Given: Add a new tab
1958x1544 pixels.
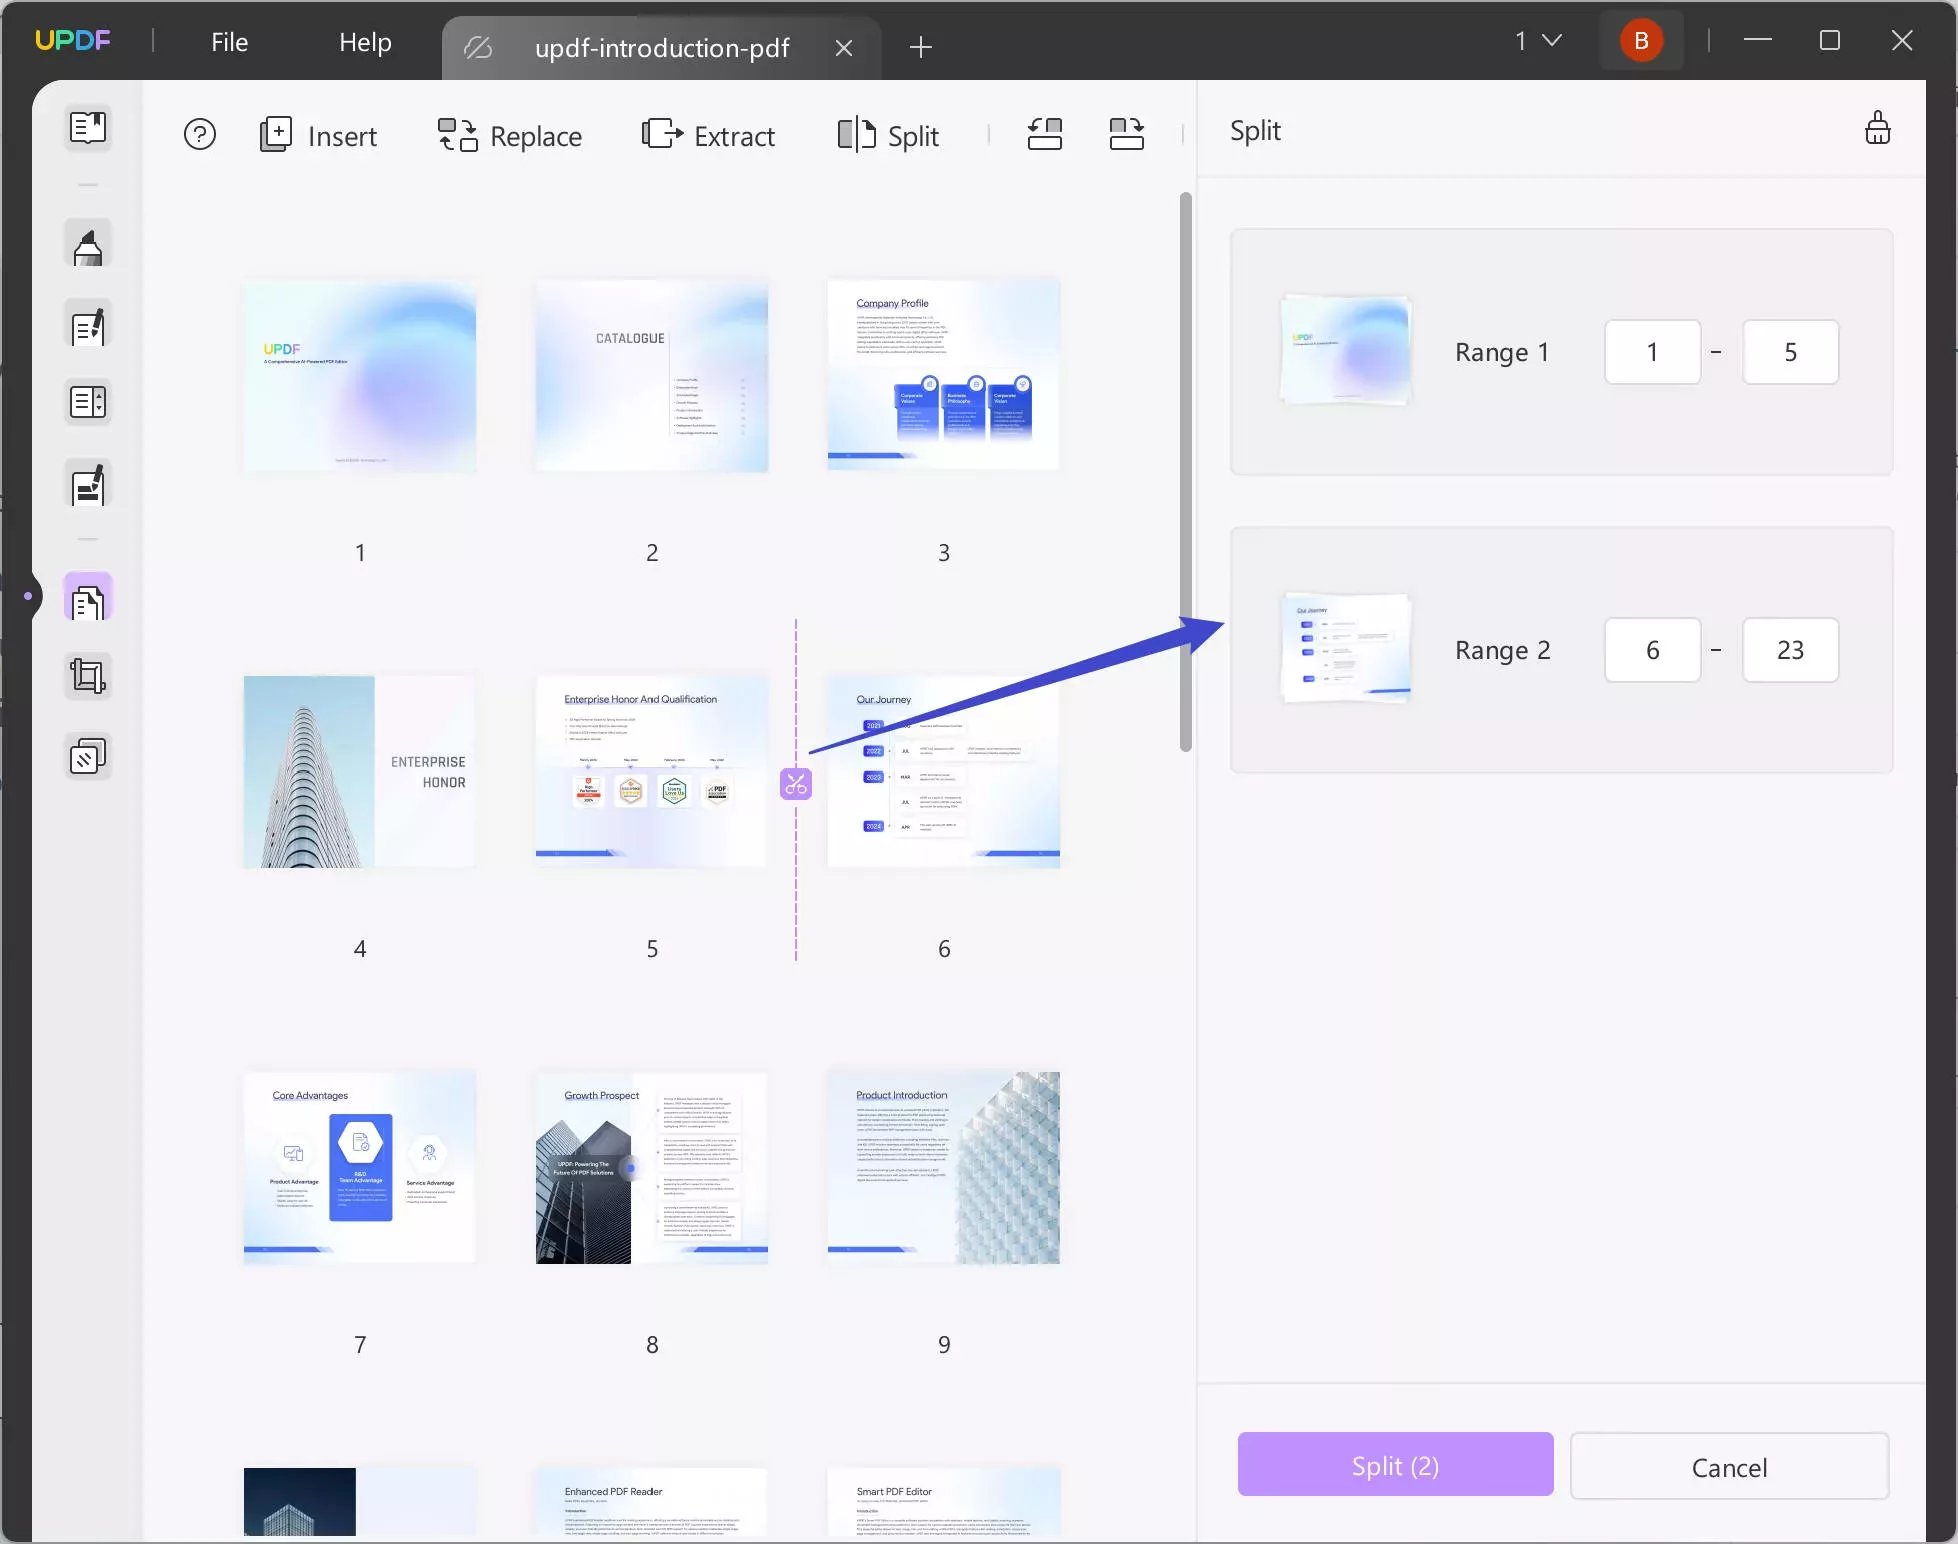Looking at the screenshot, I should 921,47.
